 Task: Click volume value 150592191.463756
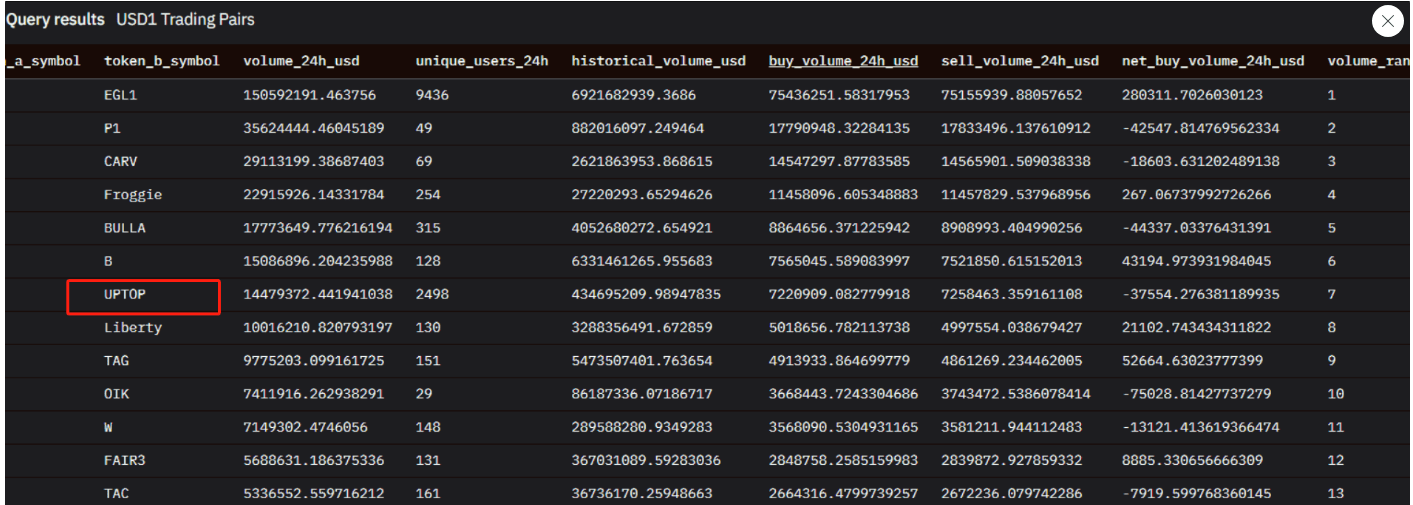[x=309, y=95]
